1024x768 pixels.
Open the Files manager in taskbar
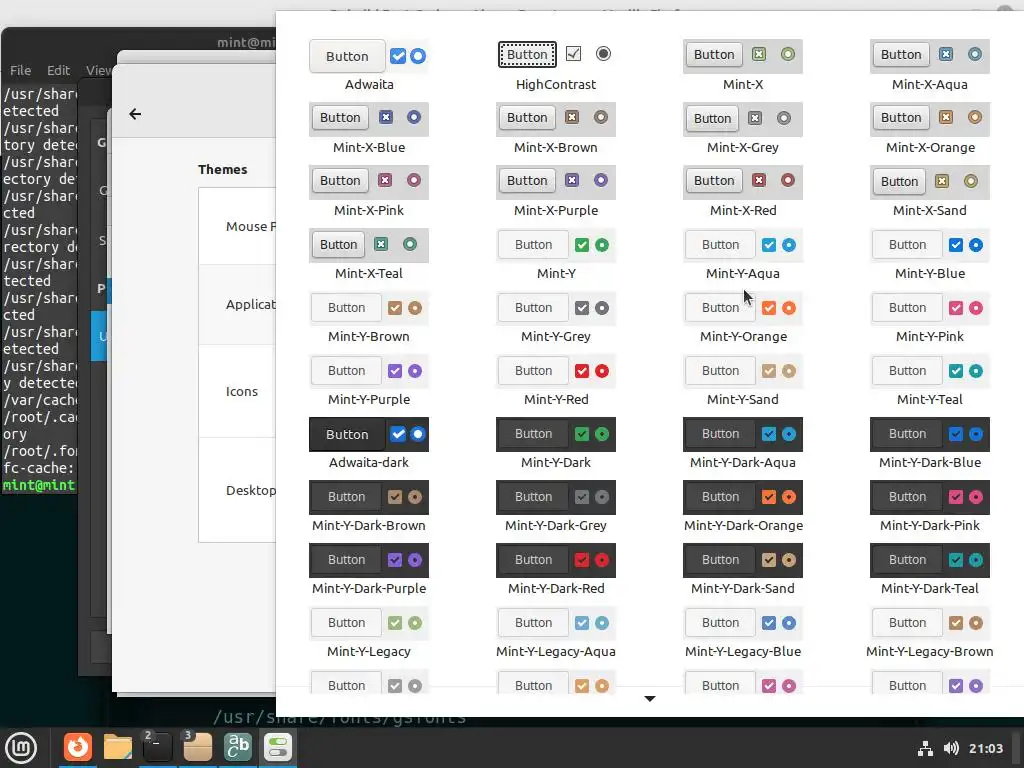click(118, 747)
